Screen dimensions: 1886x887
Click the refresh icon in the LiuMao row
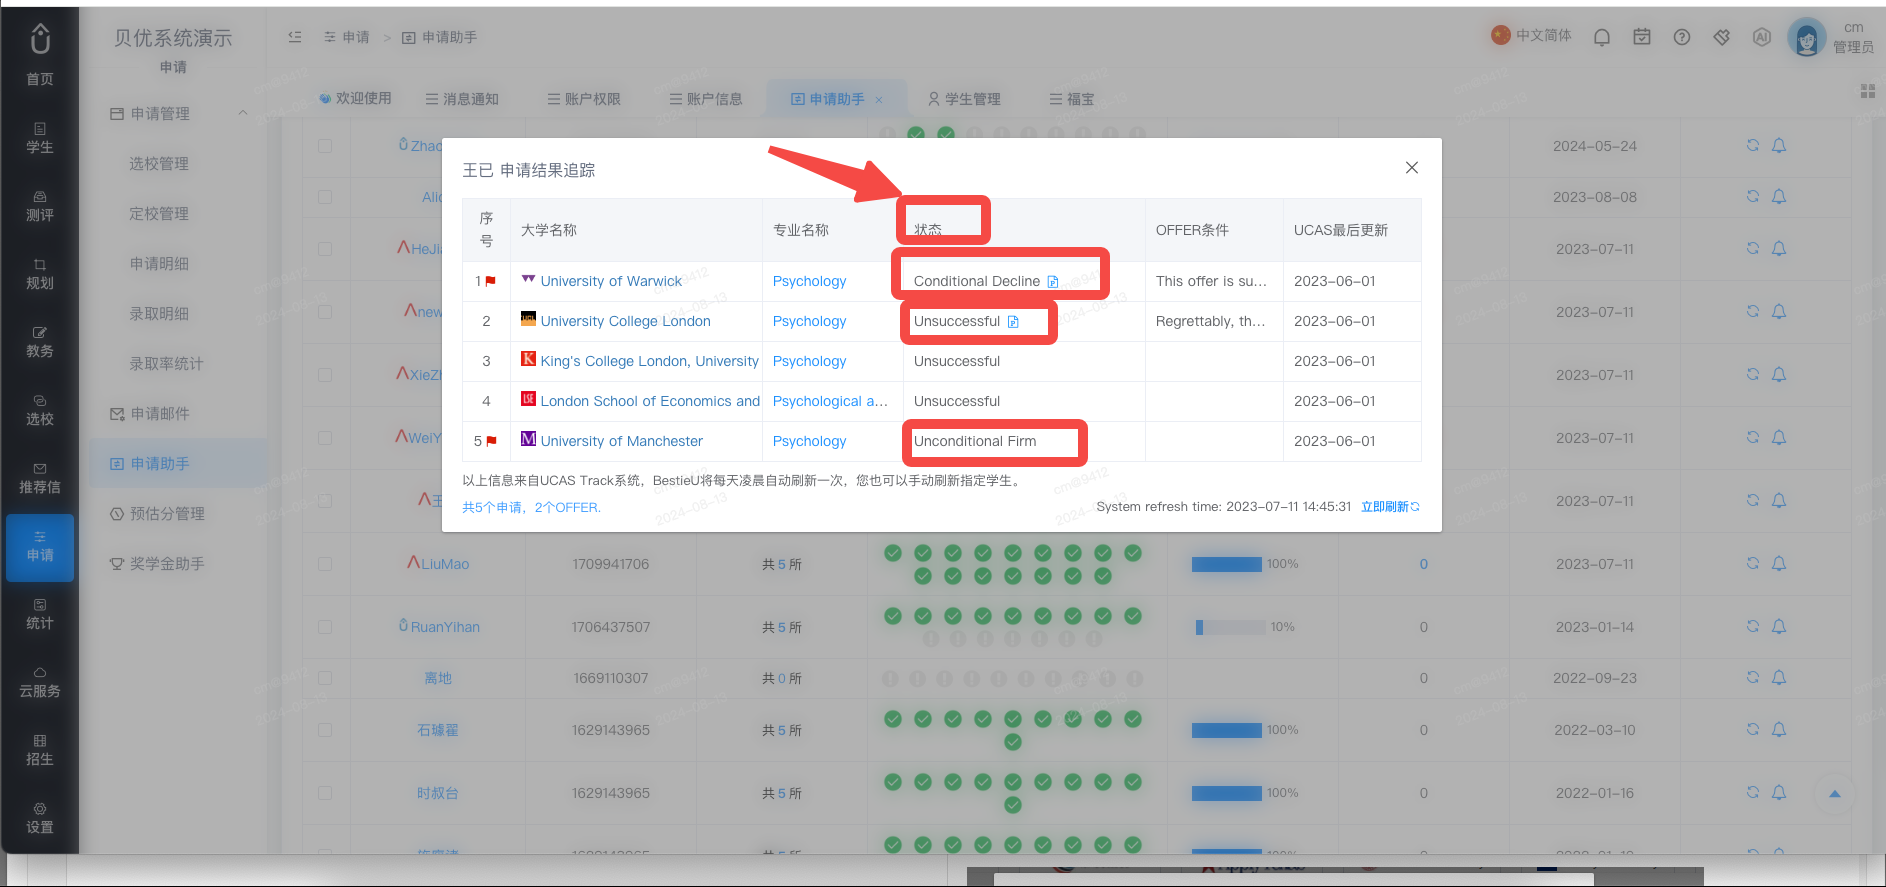1753,563
